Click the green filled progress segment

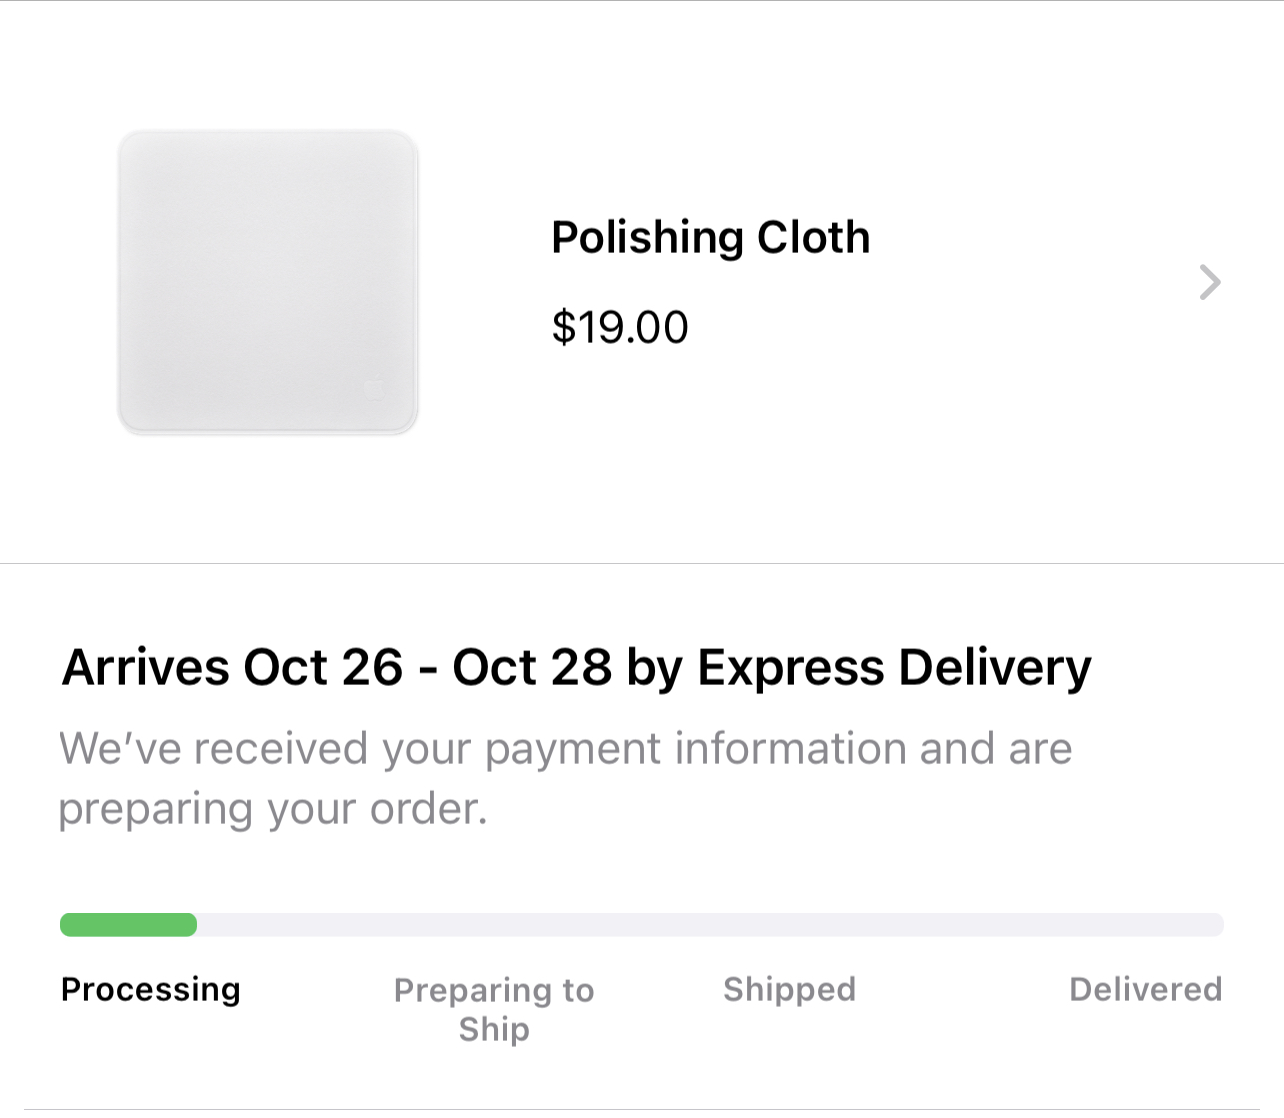click(x=128, y=925)
